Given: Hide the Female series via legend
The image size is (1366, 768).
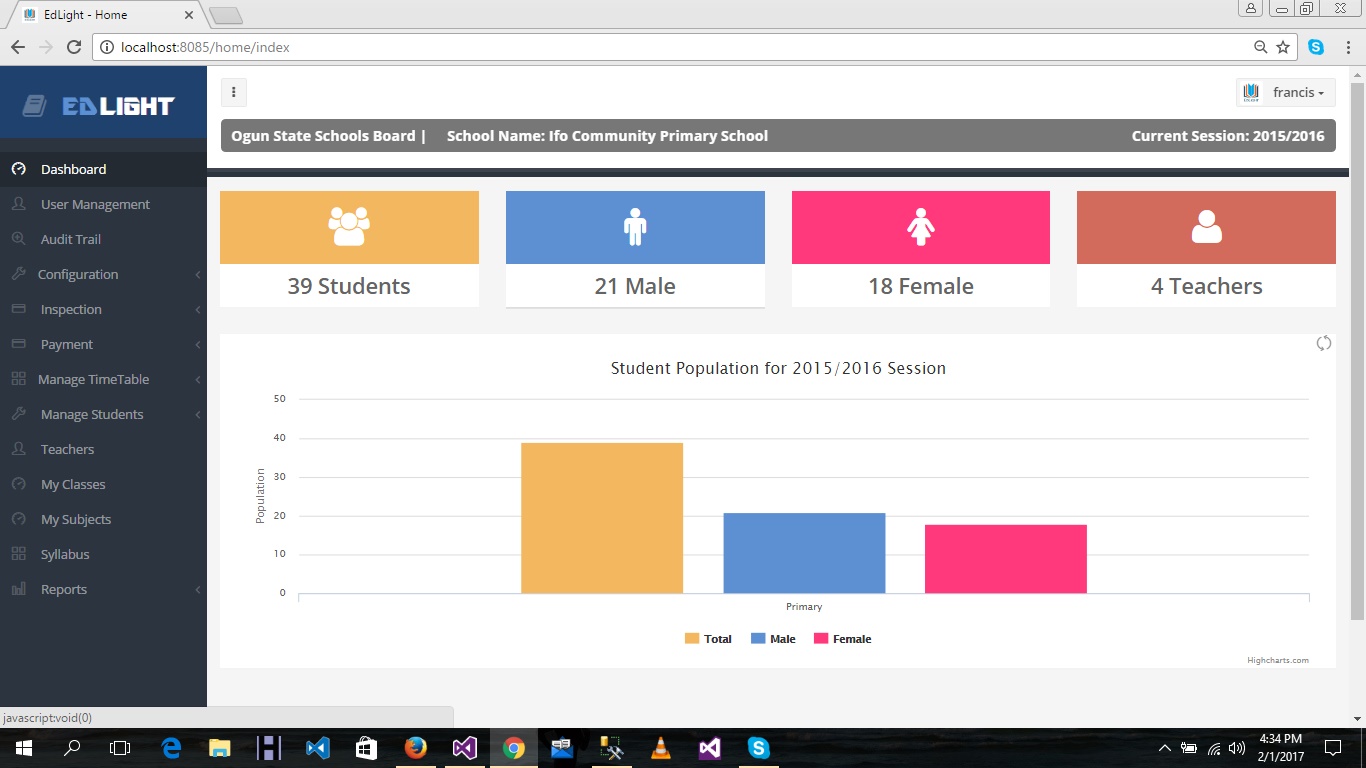Looking at the screenshot, I should [842, 639].
